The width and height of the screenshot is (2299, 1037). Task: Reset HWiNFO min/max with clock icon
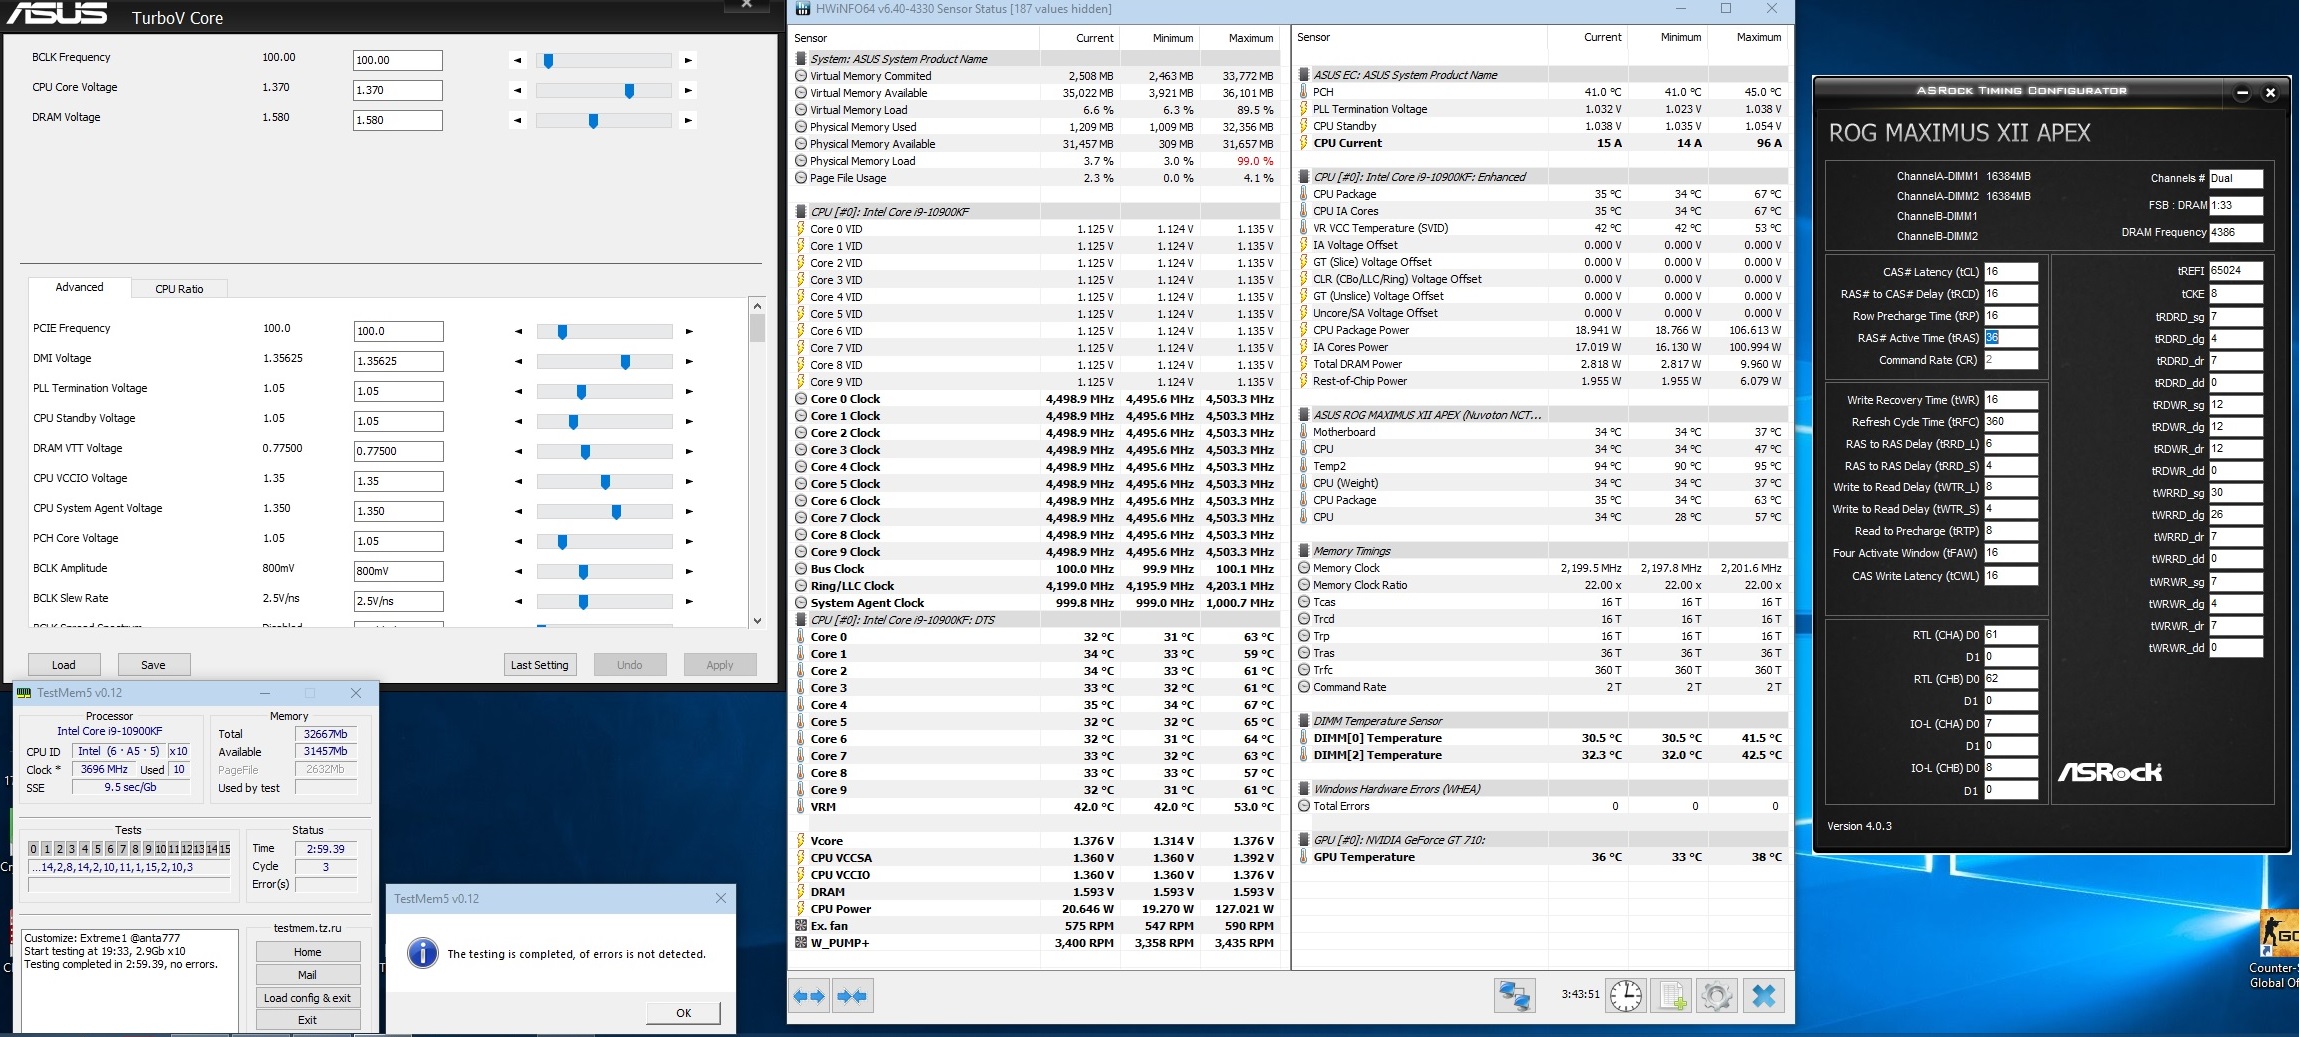[1626, 996]
